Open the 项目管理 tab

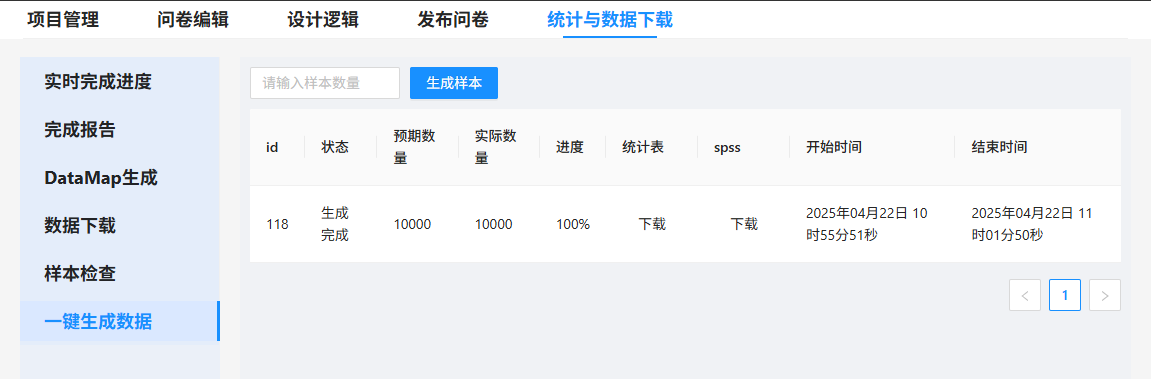62,20
